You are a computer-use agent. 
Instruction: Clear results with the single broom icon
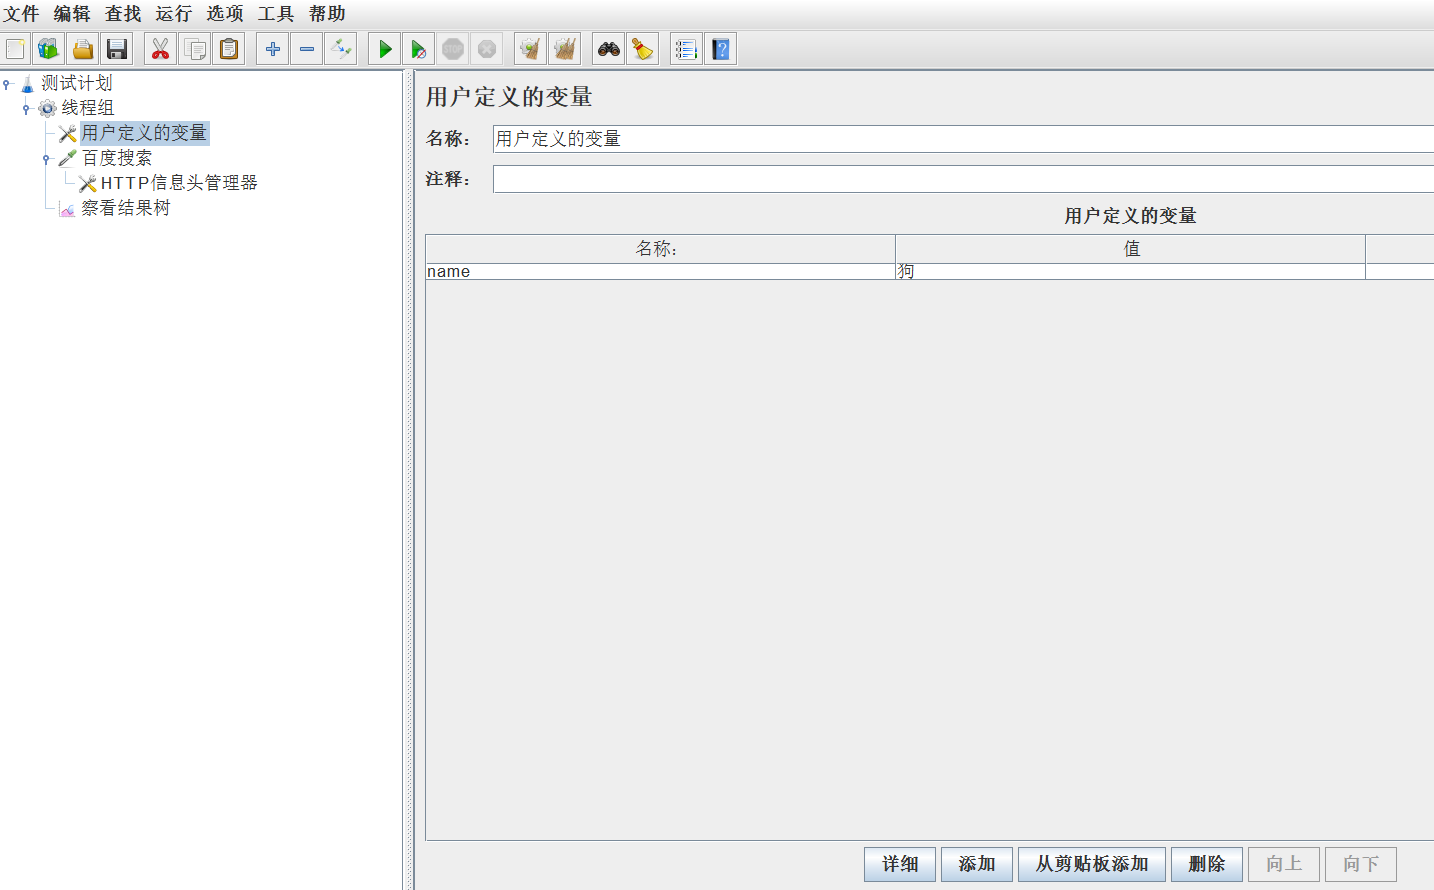(x=530, y=49)
